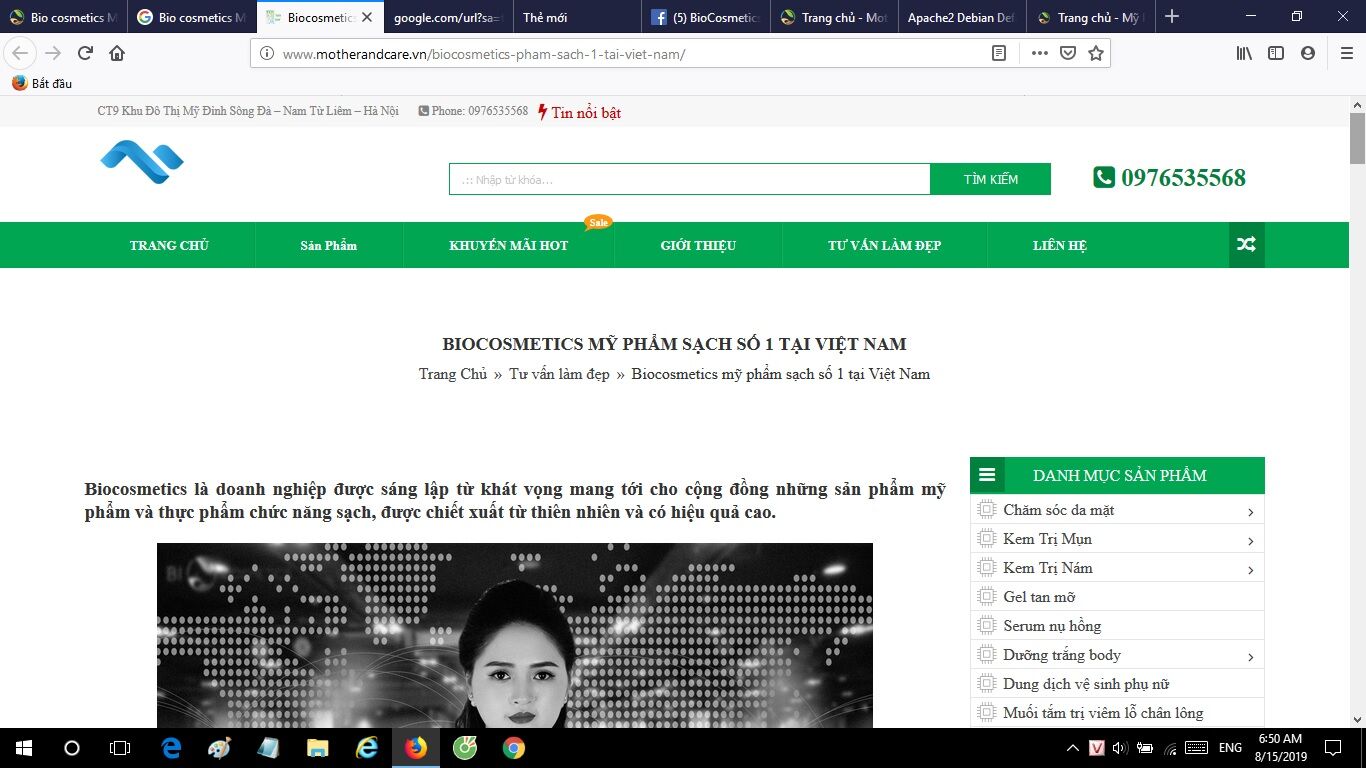Bookmark this page with the star
The width and height of the screenshot is (1366, 768).
point(1096,54)
